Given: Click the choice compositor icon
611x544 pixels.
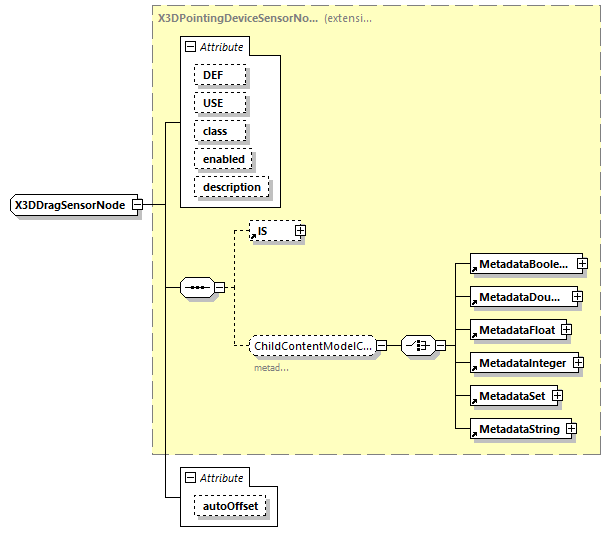Looking at the screenshot, I should tap(416, 346).
